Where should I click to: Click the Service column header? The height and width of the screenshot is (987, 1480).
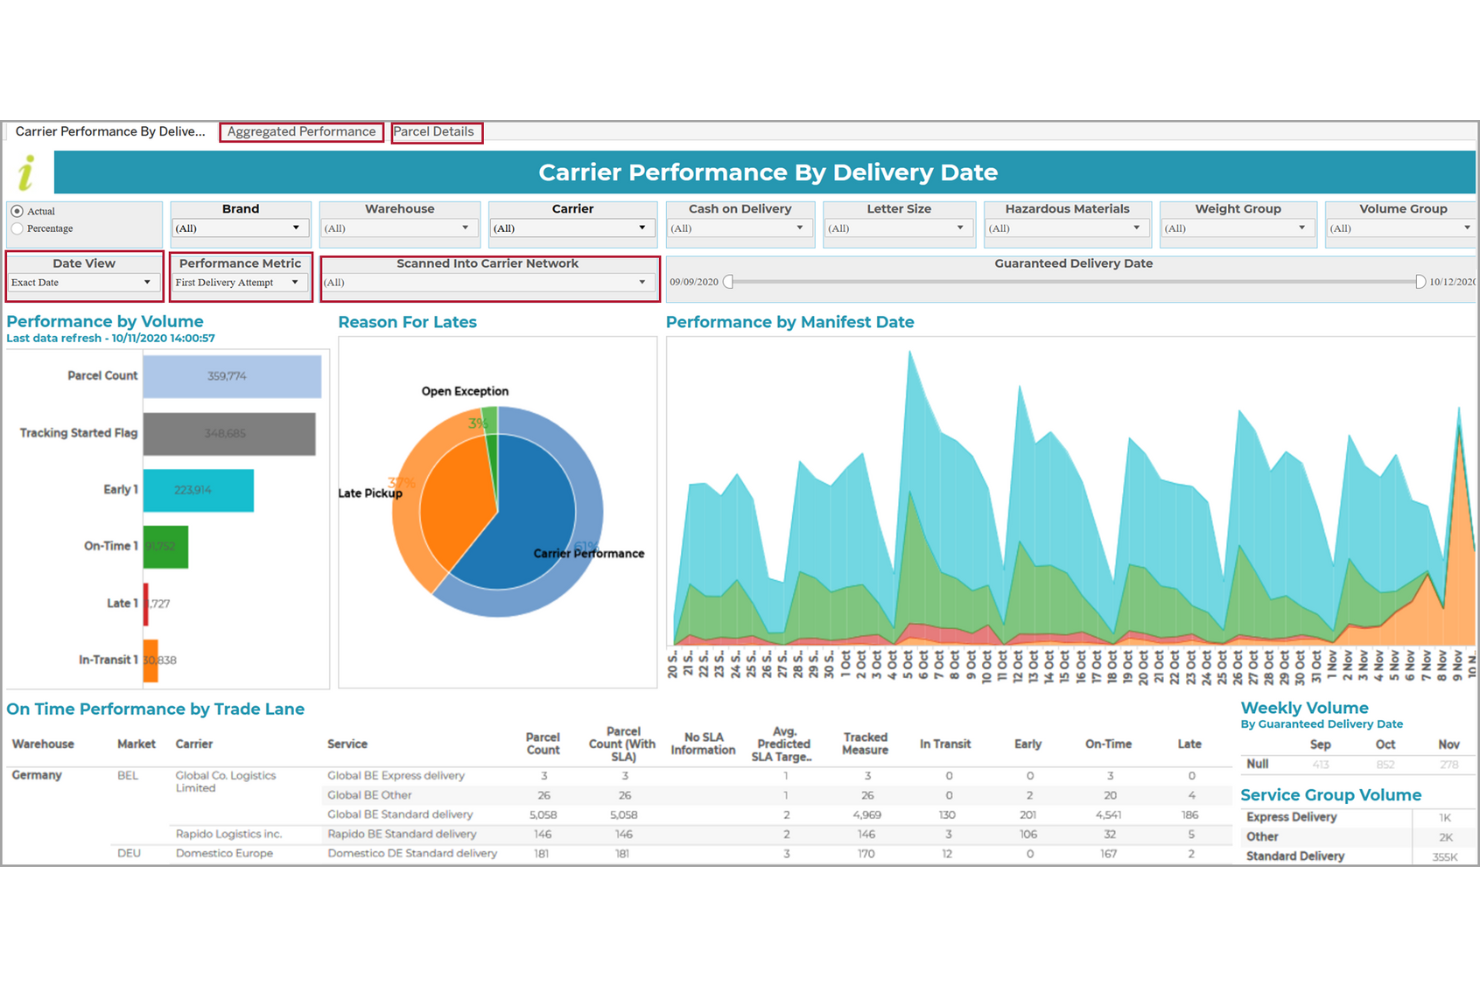point(347,745)
